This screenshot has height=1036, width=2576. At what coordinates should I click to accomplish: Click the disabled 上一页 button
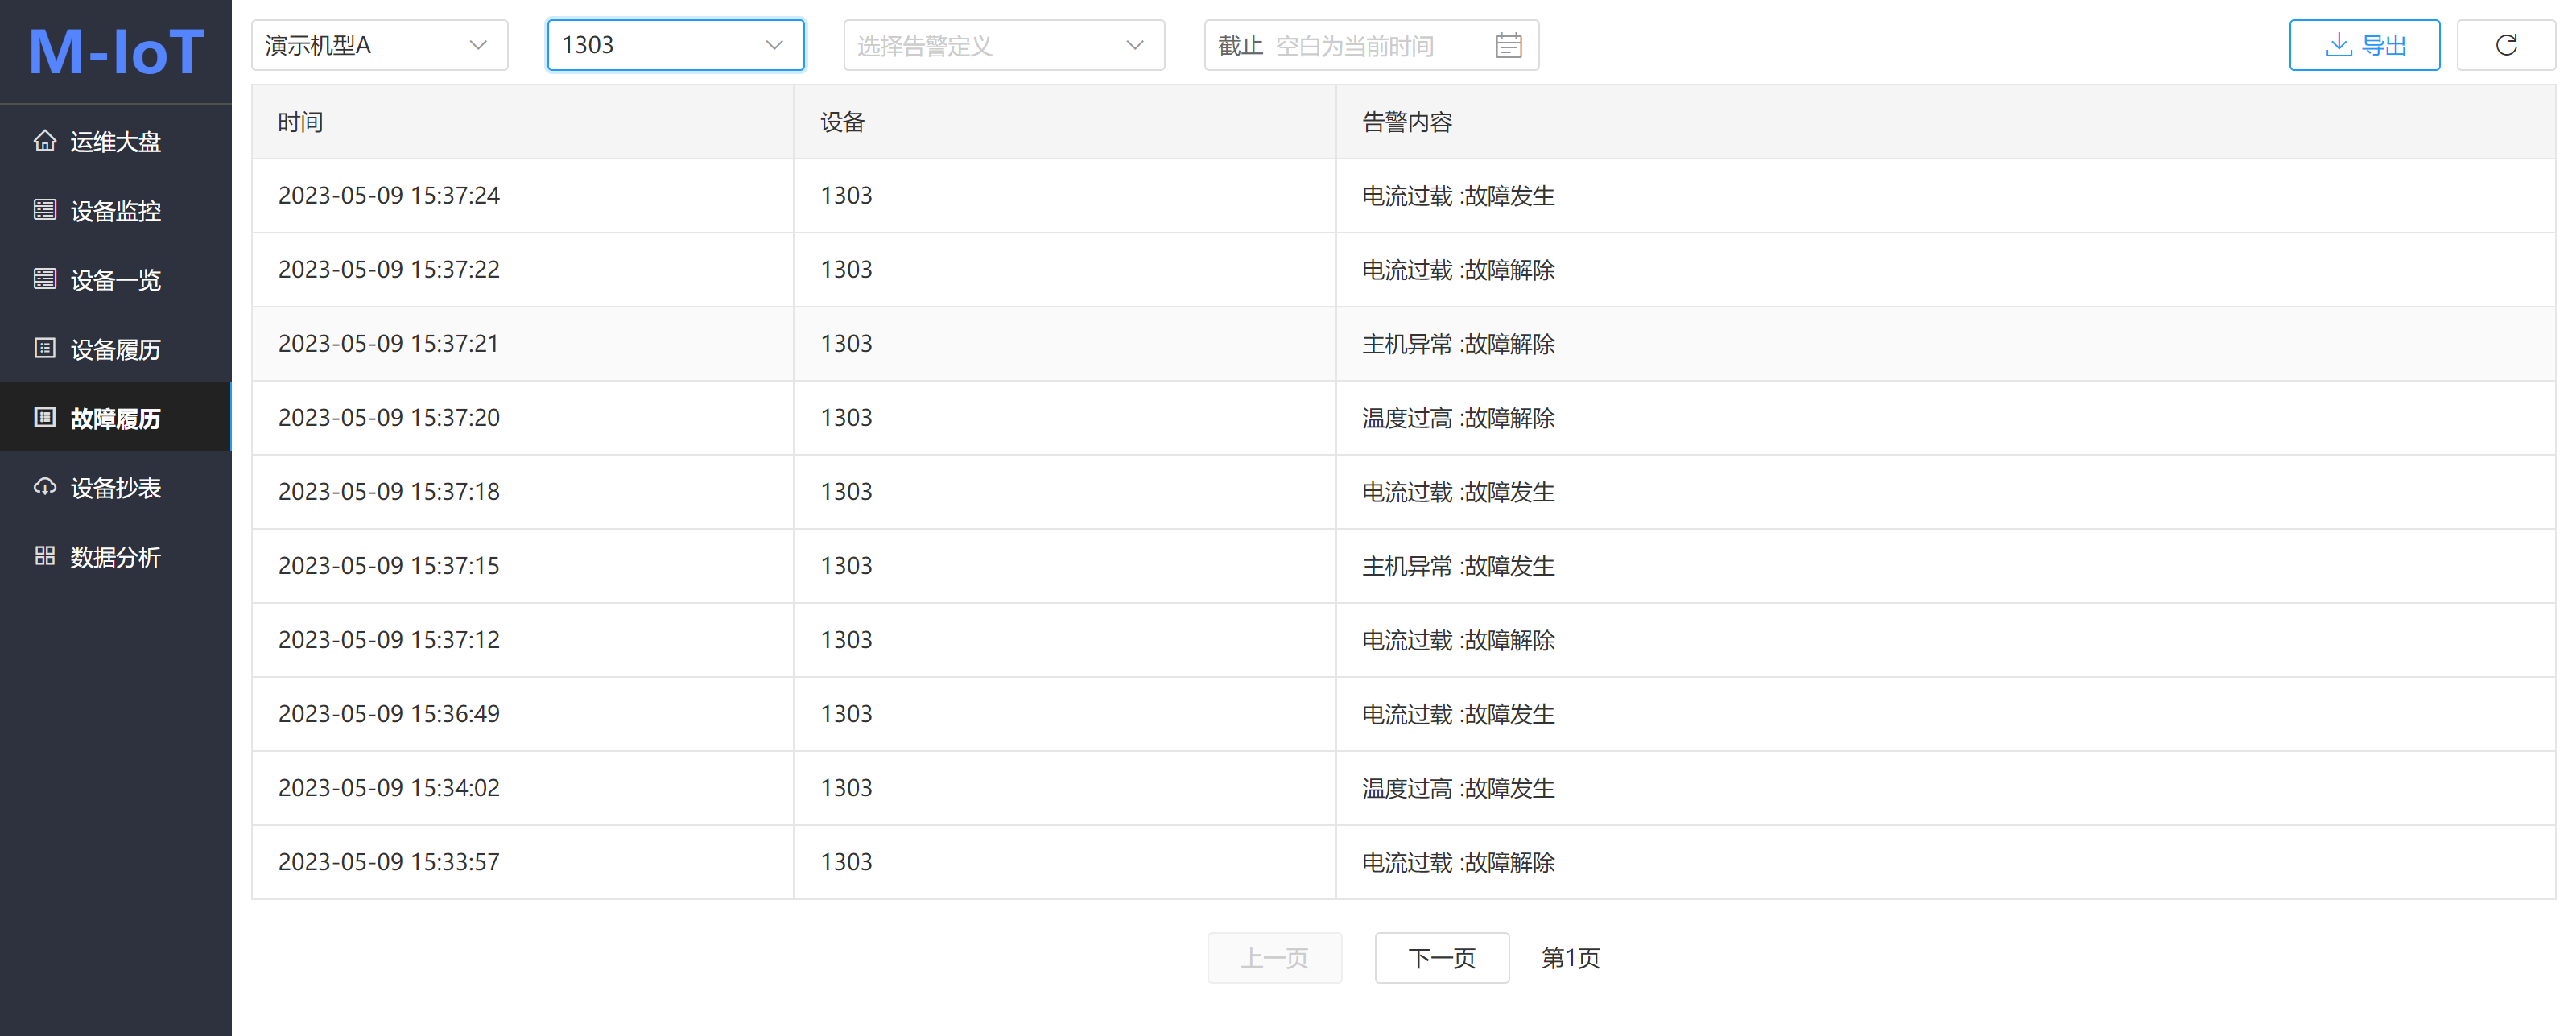click(x=1274, y=957)
